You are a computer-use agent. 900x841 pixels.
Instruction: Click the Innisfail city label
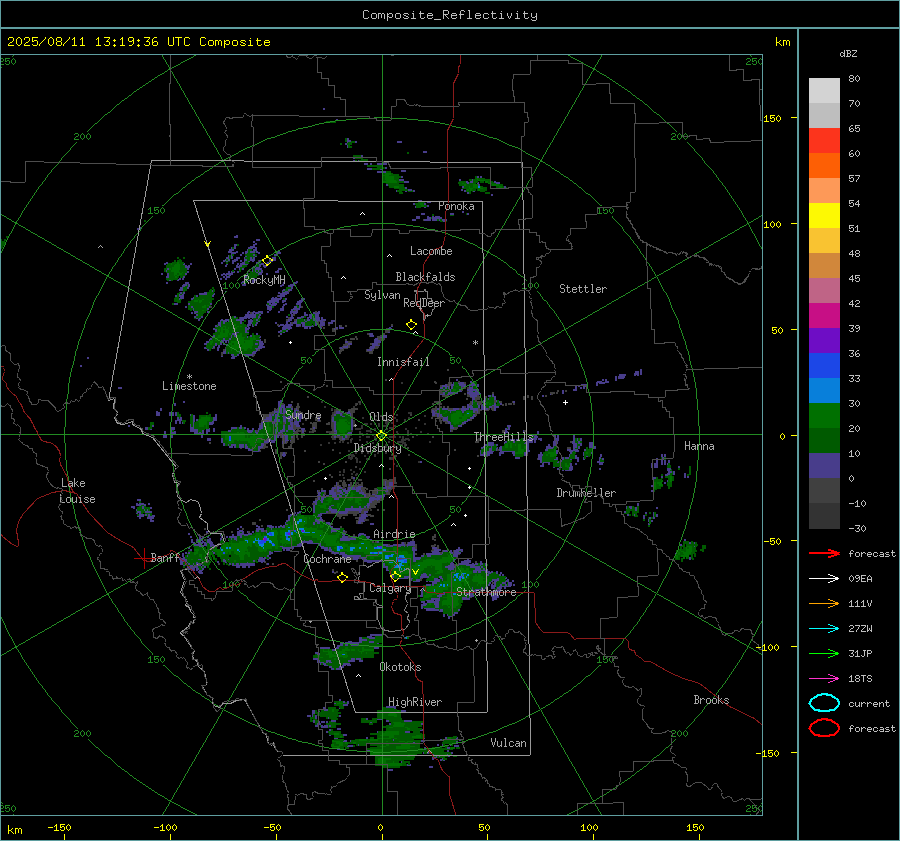pos(403,362)
